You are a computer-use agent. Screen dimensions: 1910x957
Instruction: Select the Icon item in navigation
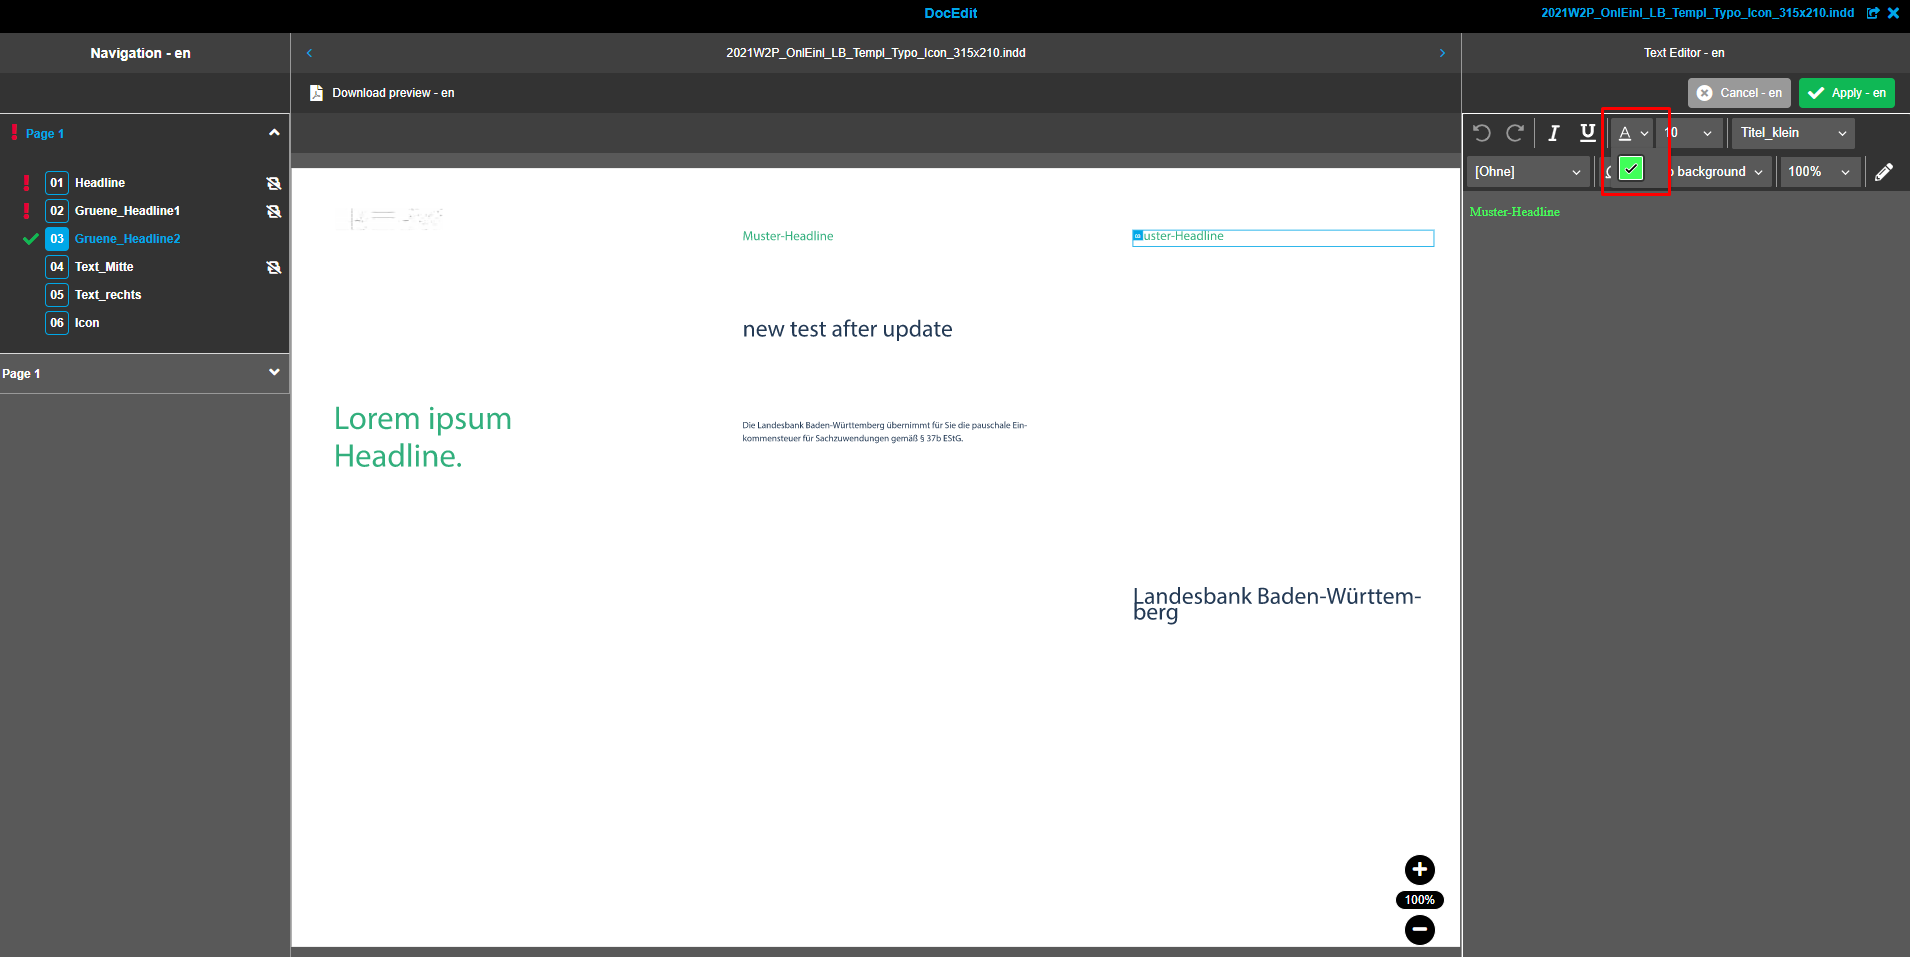[x=87, y=323]
